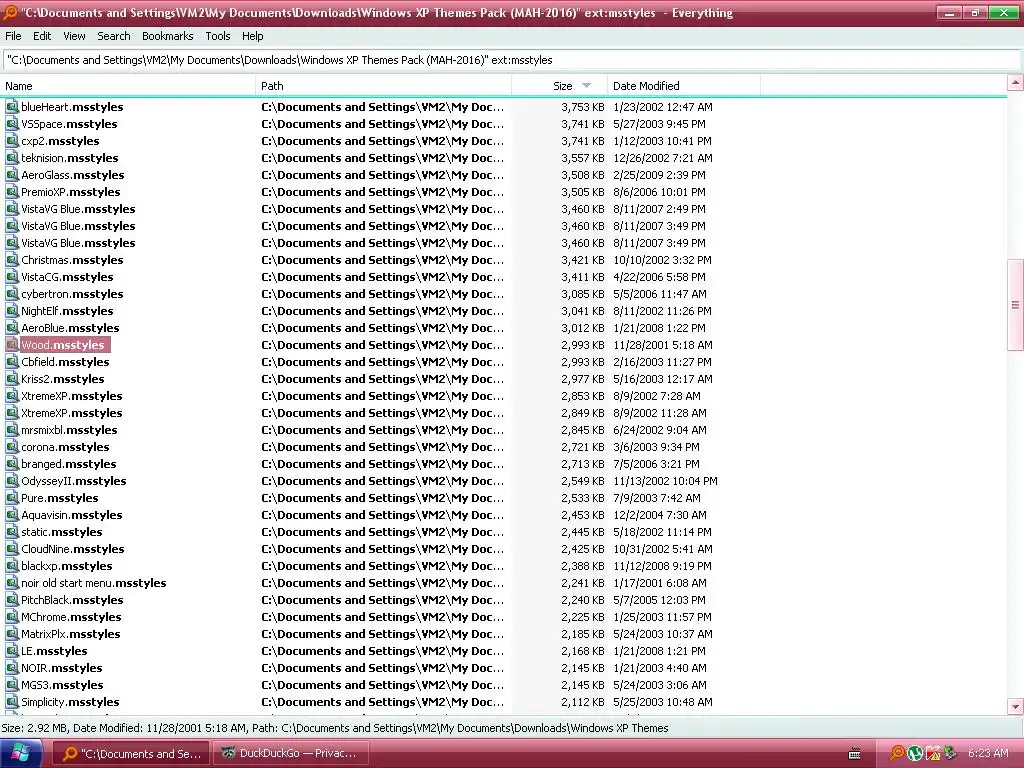
Task: Click the Cbfield.msstyles file icon
Action: click(x=12, y=361)
